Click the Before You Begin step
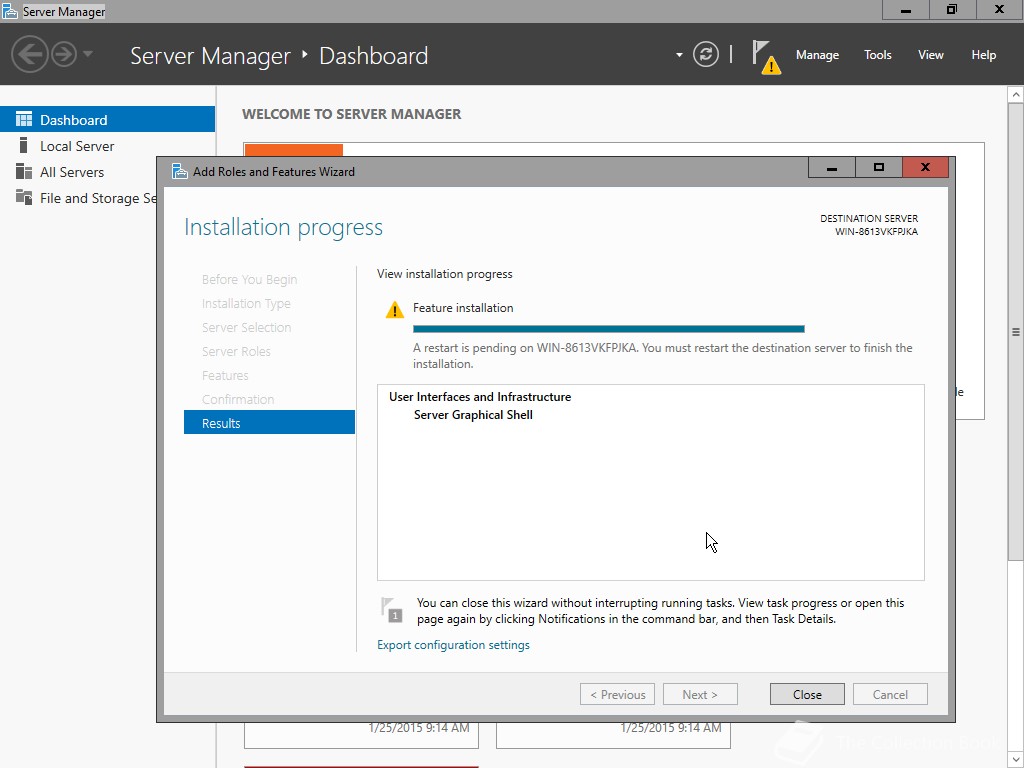 [x=249, y=280]
